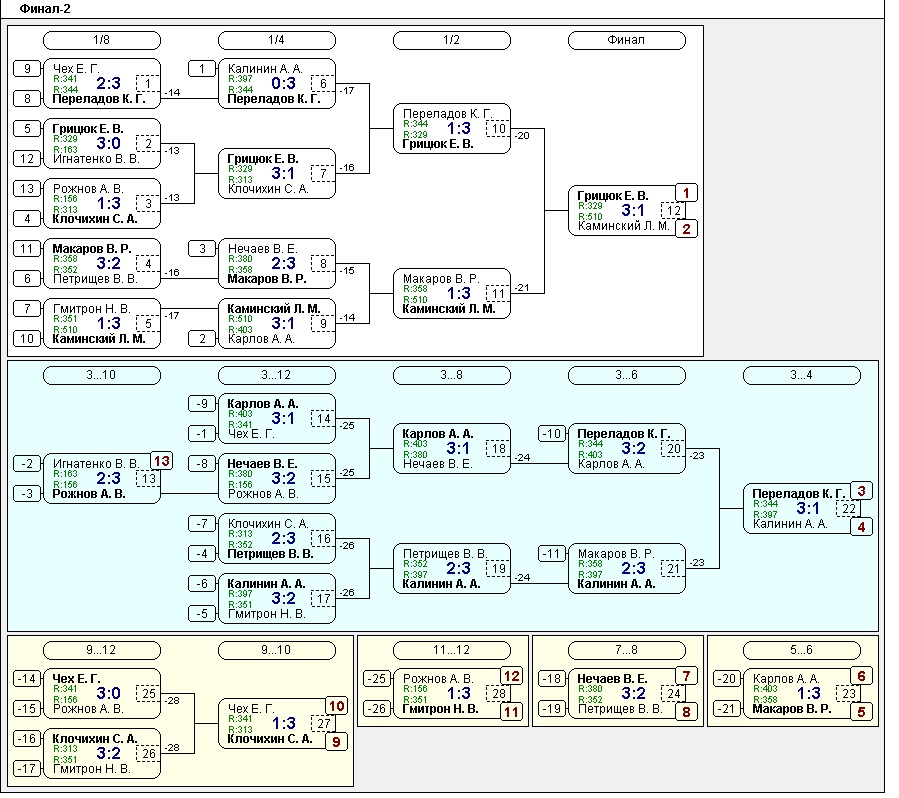Select seed box 9 beside Чех Е. Г.
Viewport: 899px width, 798px height.
click(x=27, y=68)
